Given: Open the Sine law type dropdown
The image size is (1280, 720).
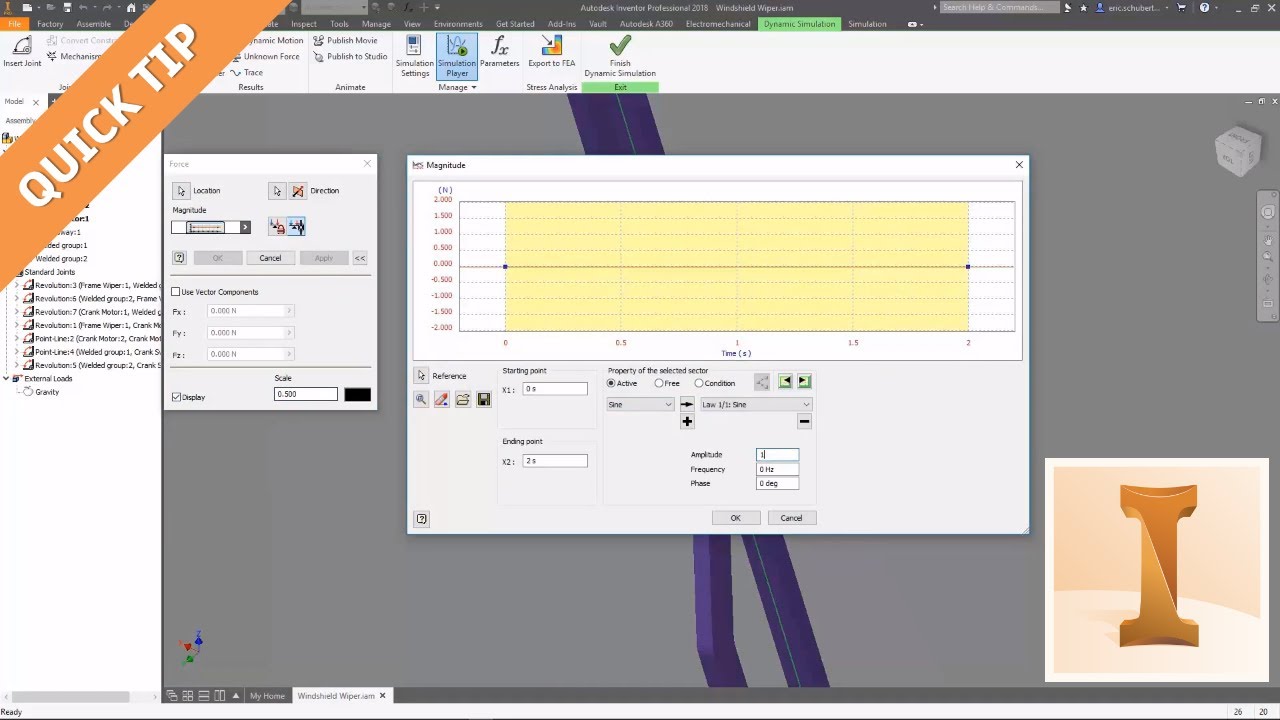Looking at the screenshot, I should [x=641, y=404].
